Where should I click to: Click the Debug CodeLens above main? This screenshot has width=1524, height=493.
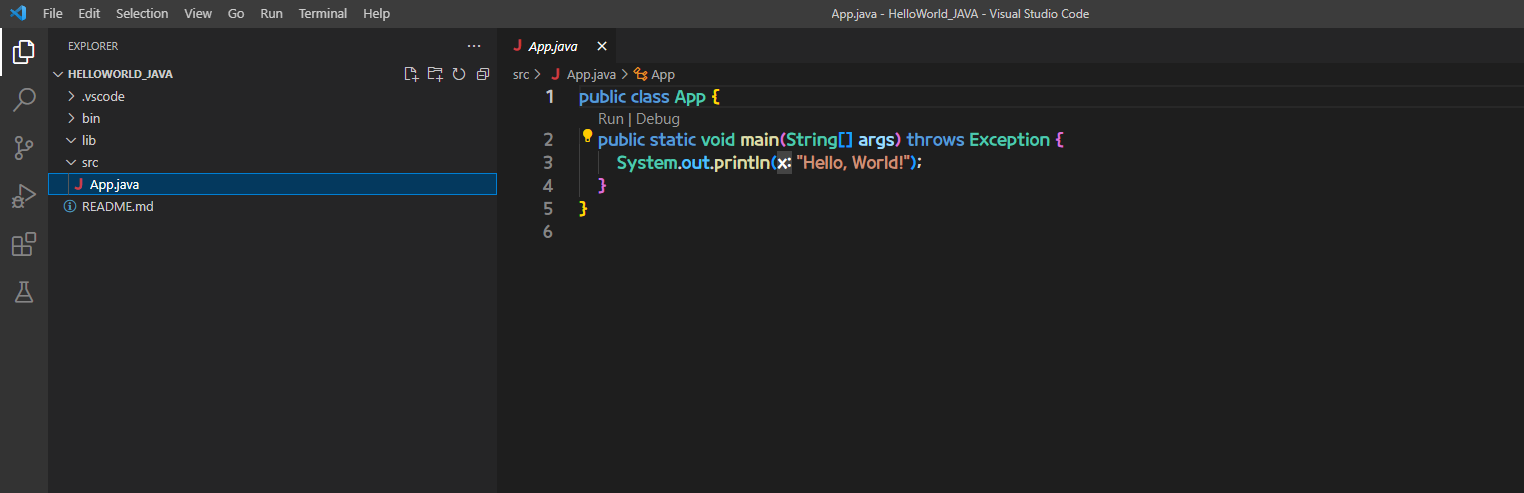pos(658,118)
